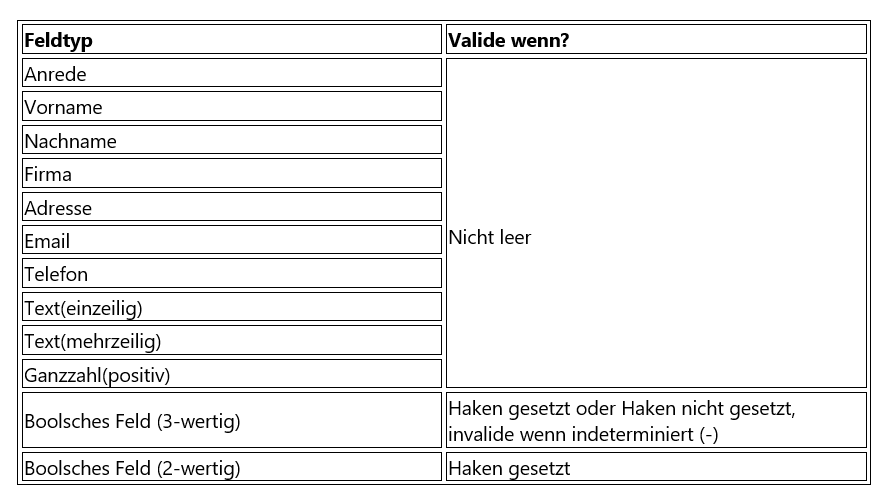
Task: Select the Firma table cell
Action: pos(231,174)
